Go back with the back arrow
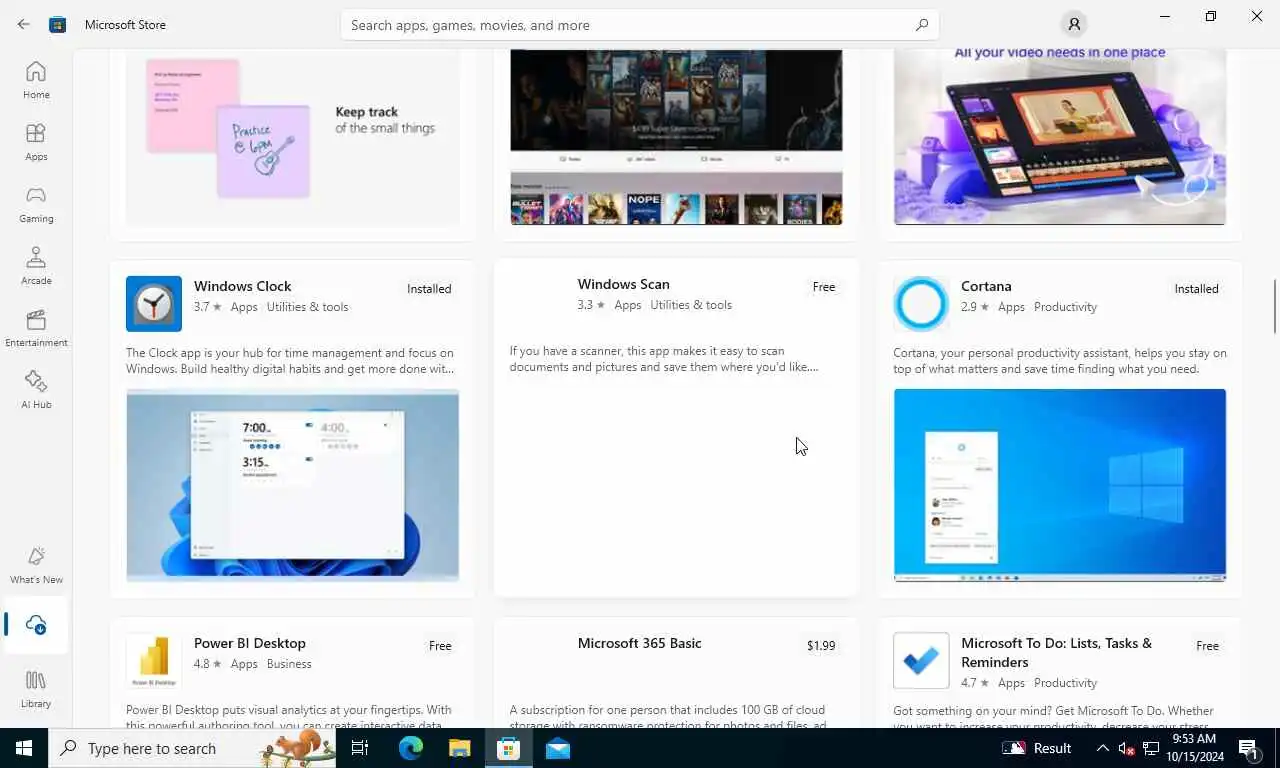Viewport: 1280px width, 768px height. point(23,24)
